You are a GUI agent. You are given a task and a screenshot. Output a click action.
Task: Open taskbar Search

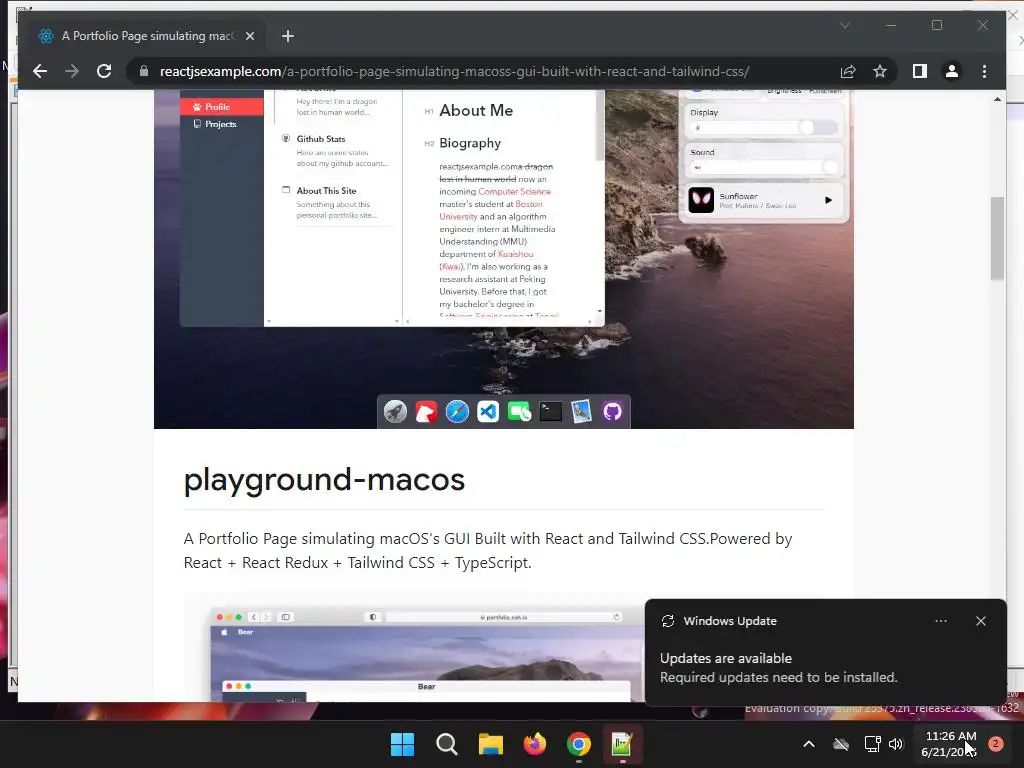(x=447, y=744)
